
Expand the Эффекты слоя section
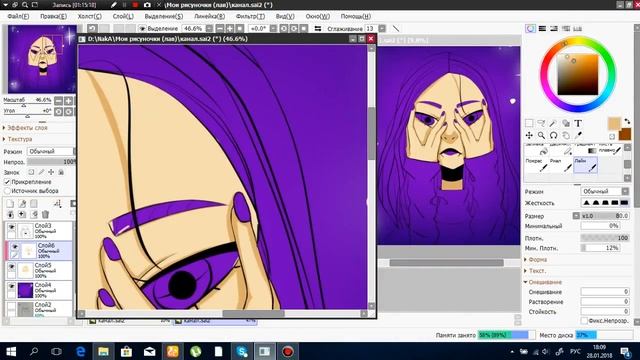[25, 128]
